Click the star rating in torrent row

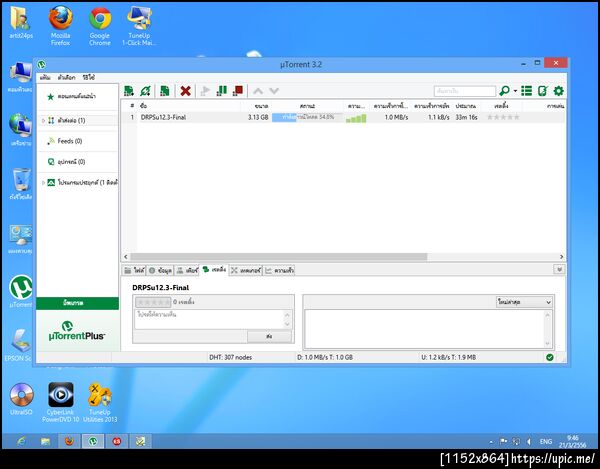pos(503,117)
